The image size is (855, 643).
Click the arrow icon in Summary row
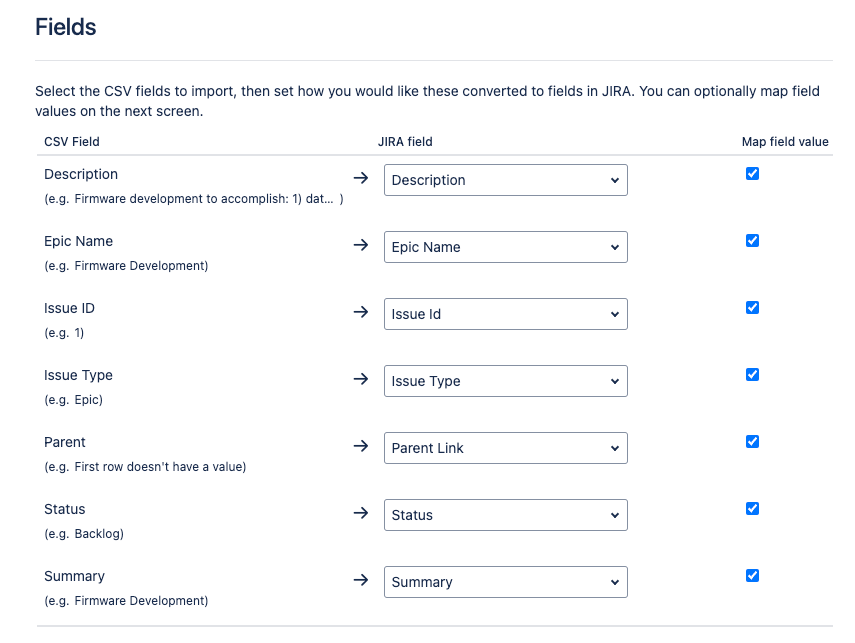[360, 580]
